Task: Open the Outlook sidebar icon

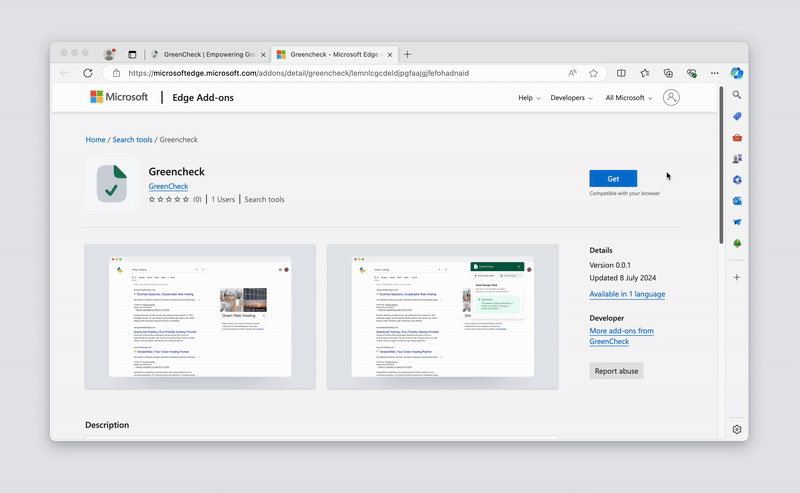Action: click(737, 201)
